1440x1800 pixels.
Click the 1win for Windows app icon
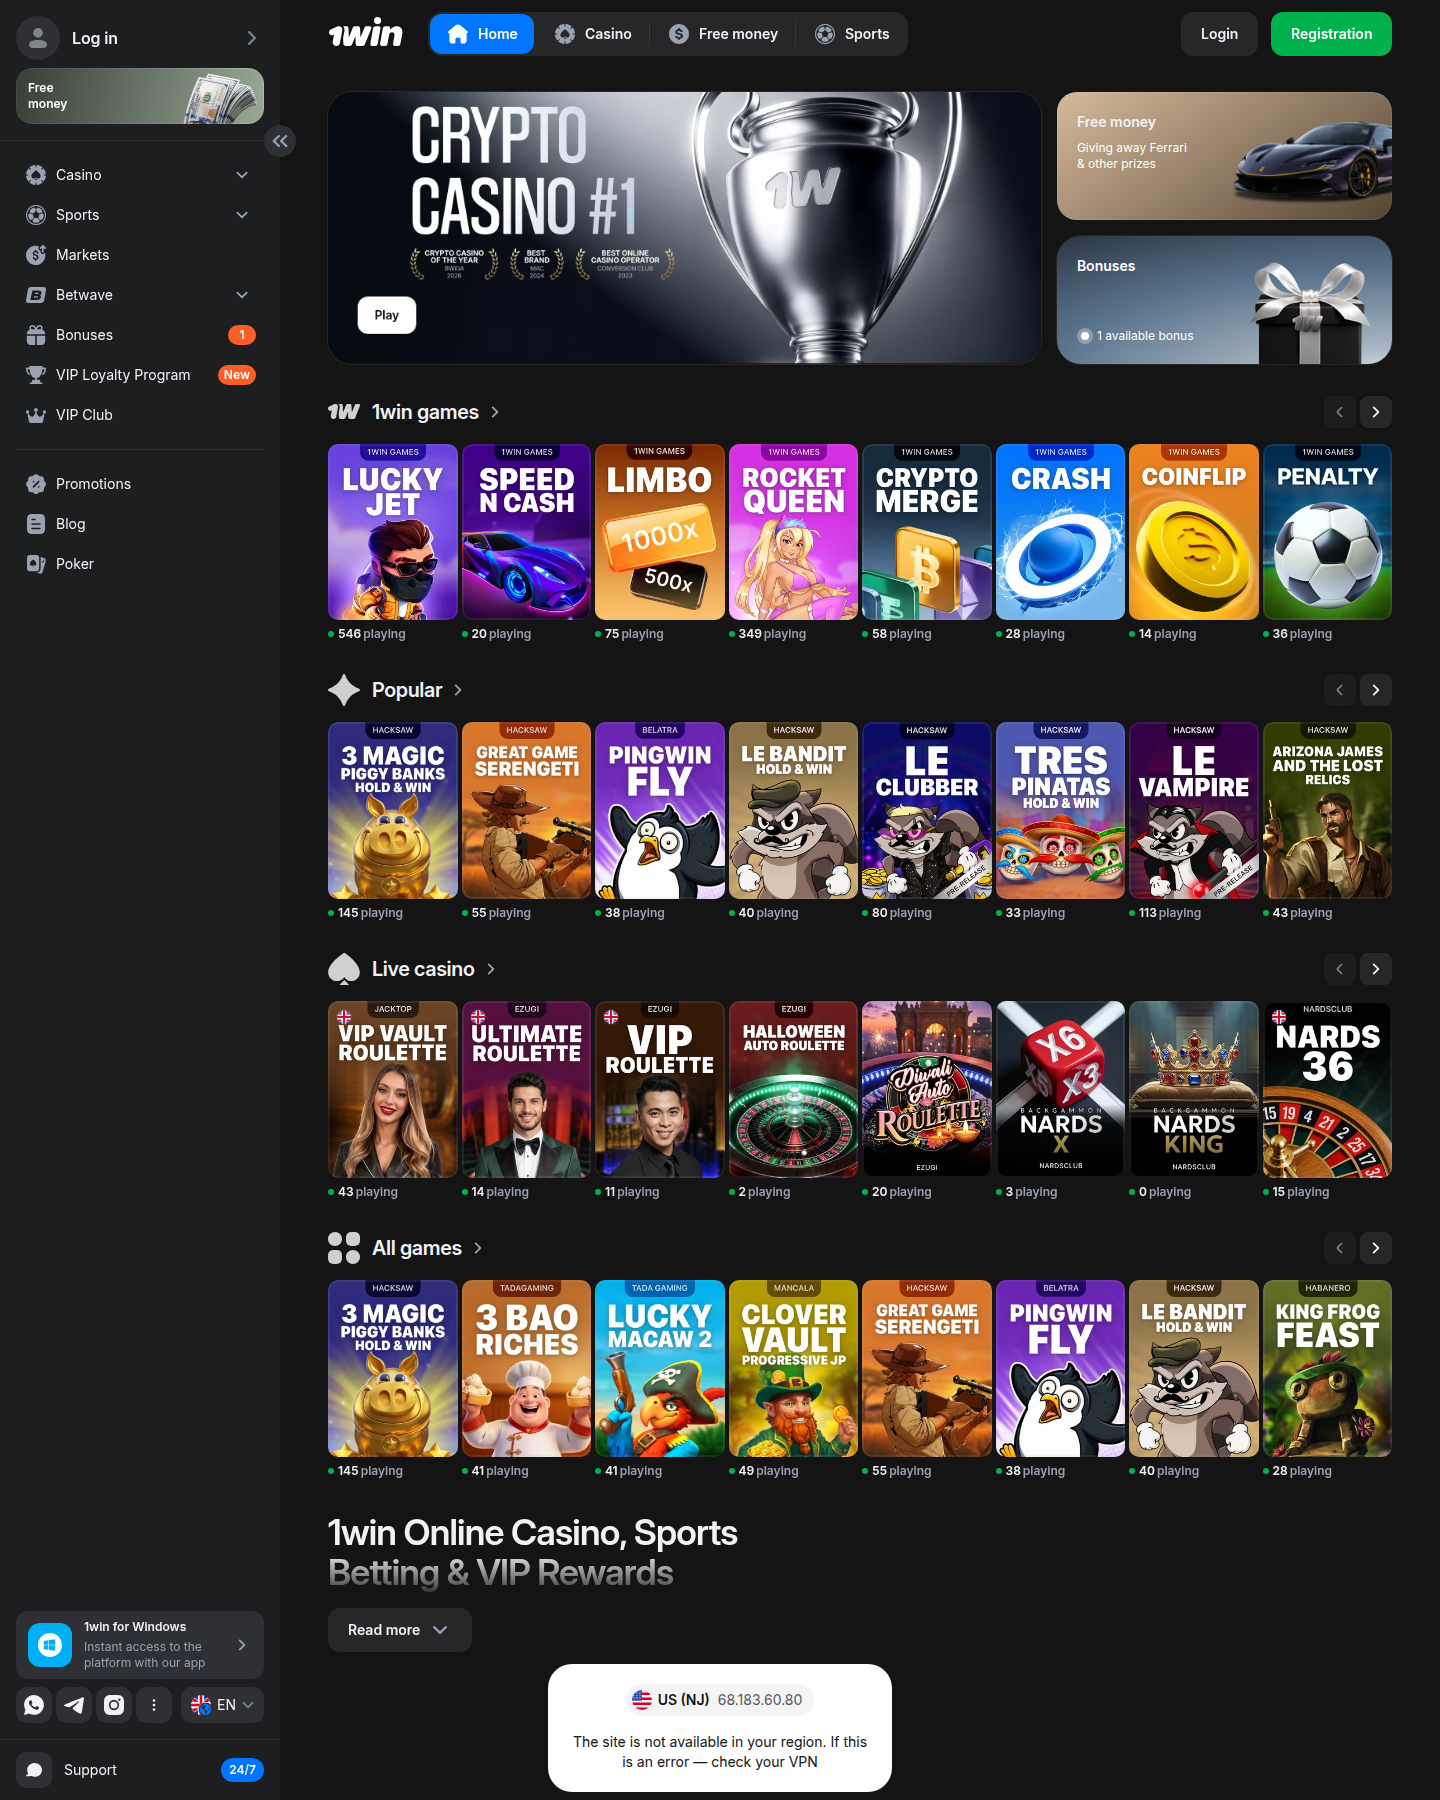pyautogui.click(x=50, y=1645)
